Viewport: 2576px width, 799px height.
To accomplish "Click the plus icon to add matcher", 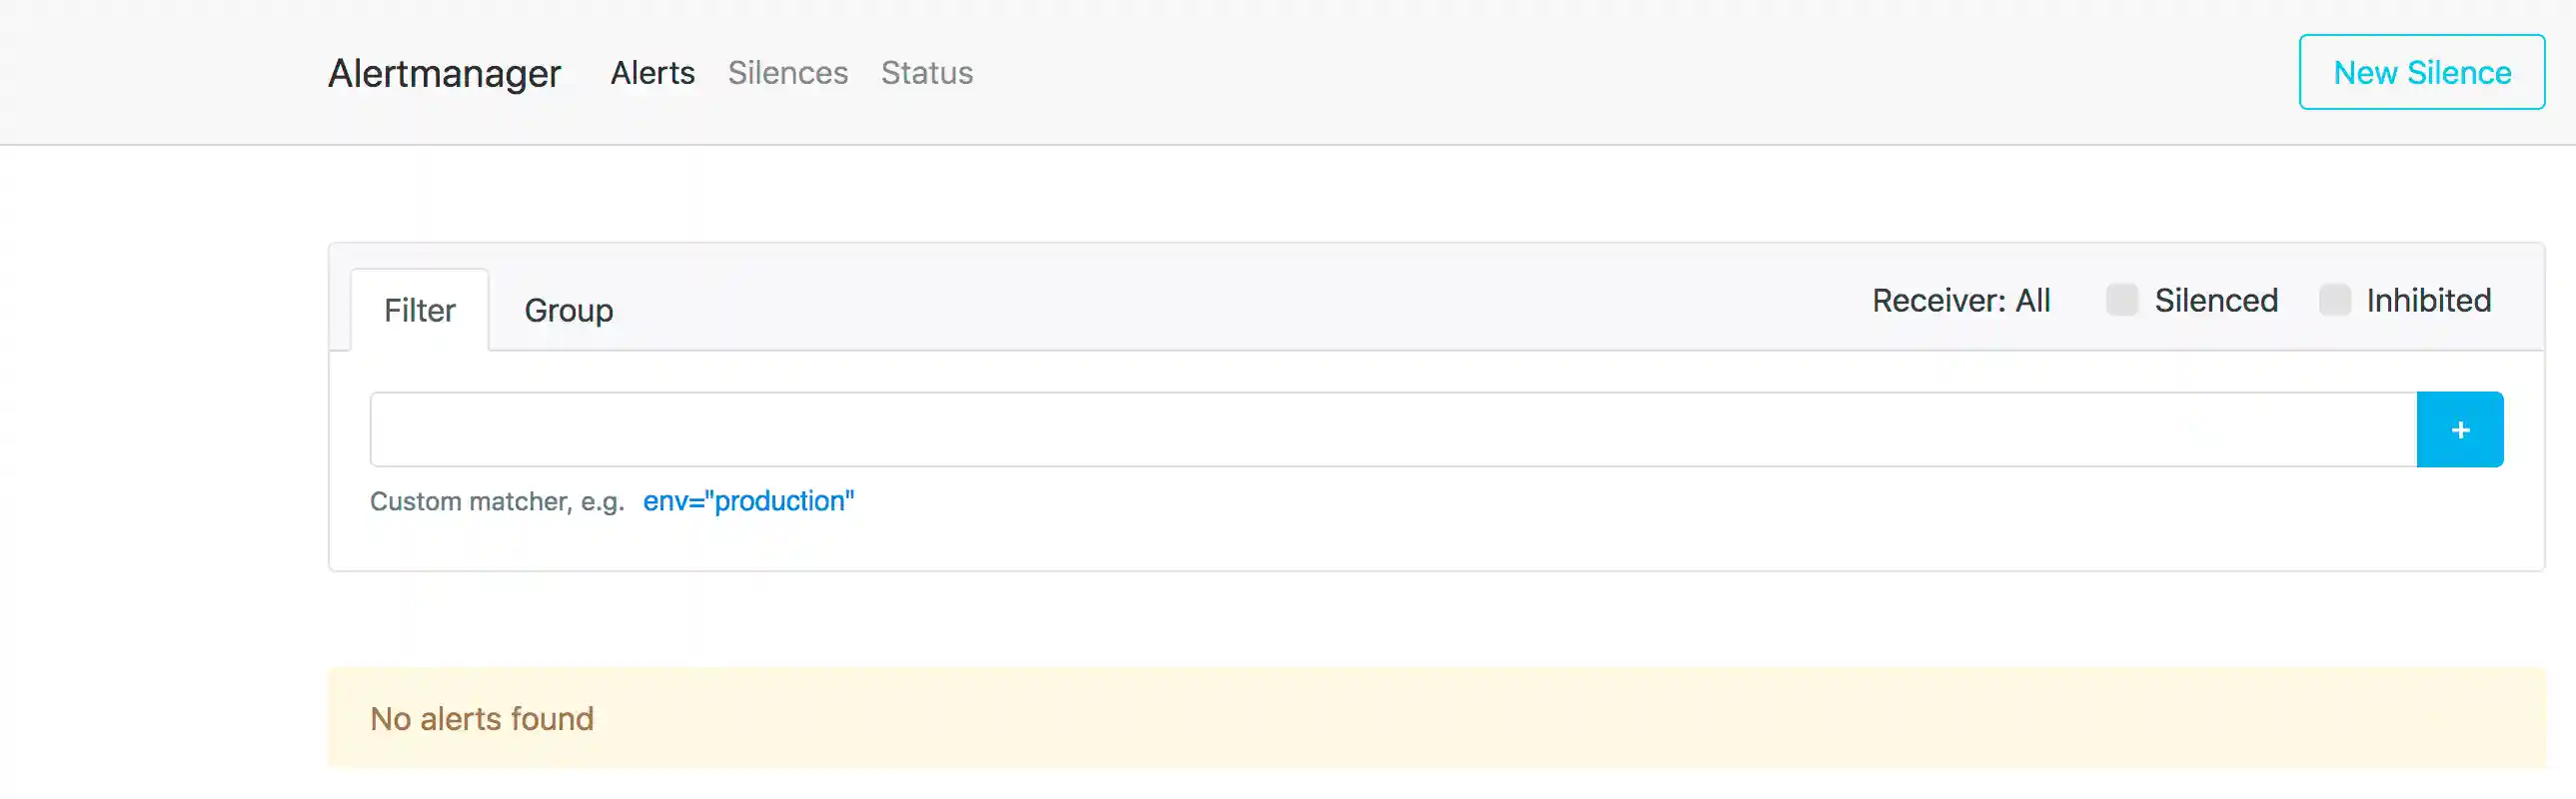I will click(2459, 430).
